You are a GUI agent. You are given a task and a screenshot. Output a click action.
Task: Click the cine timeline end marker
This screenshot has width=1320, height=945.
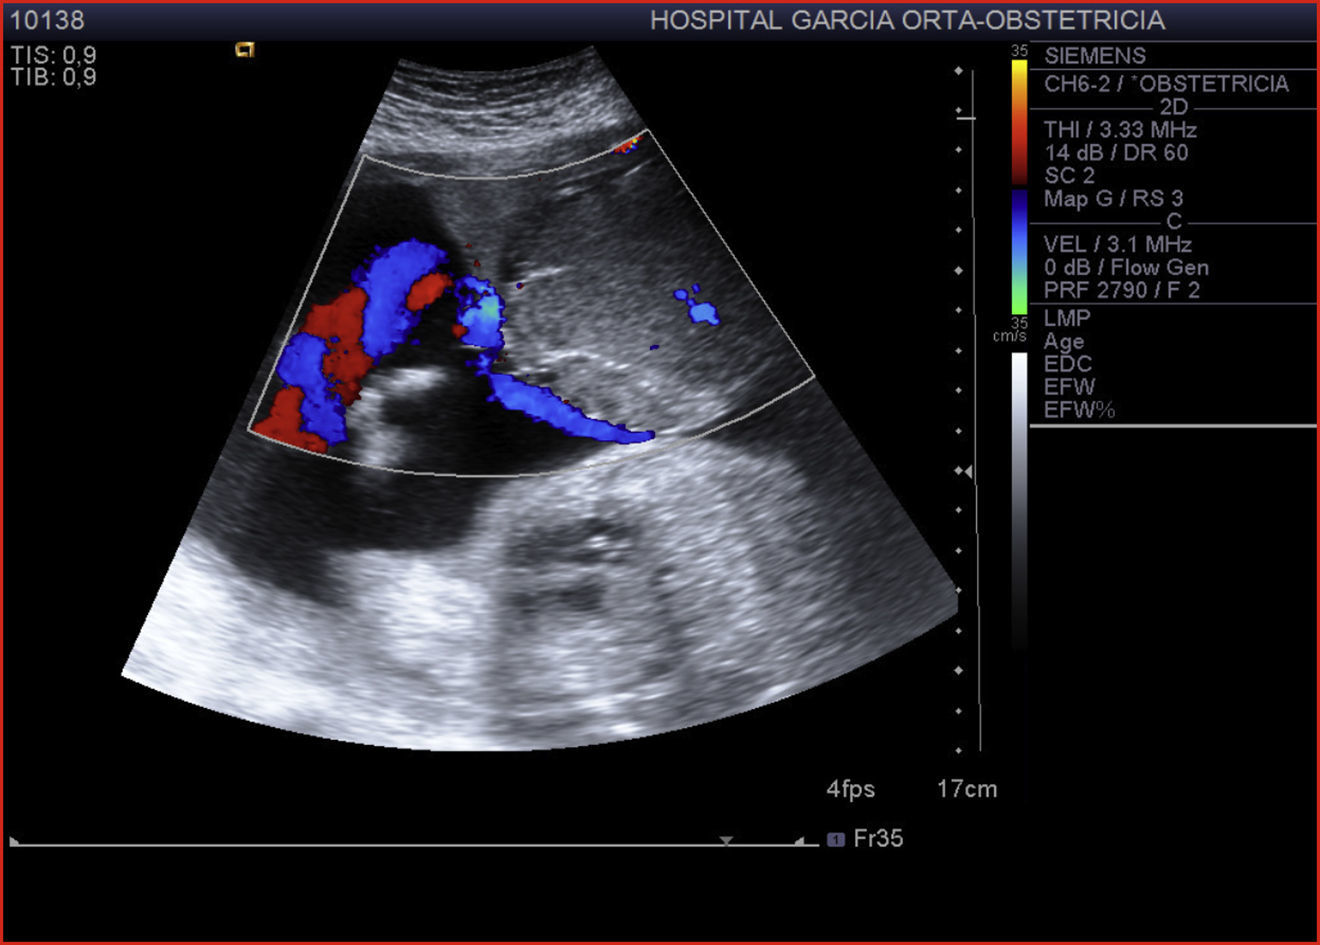click(800, 842)
